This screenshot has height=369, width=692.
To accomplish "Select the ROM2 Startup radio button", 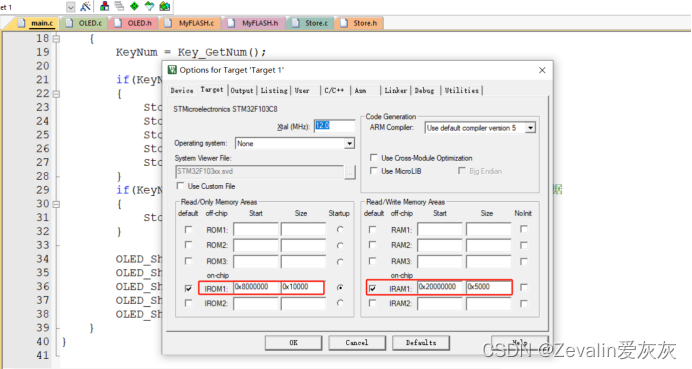I will (x=340, y=245).
